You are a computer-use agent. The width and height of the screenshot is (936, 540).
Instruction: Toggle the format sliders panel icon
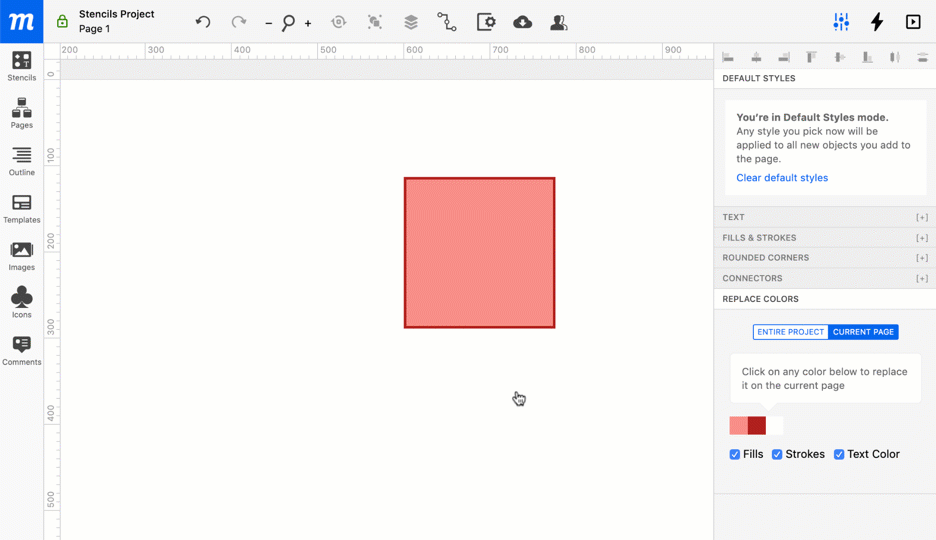click(x=841, y=22)
